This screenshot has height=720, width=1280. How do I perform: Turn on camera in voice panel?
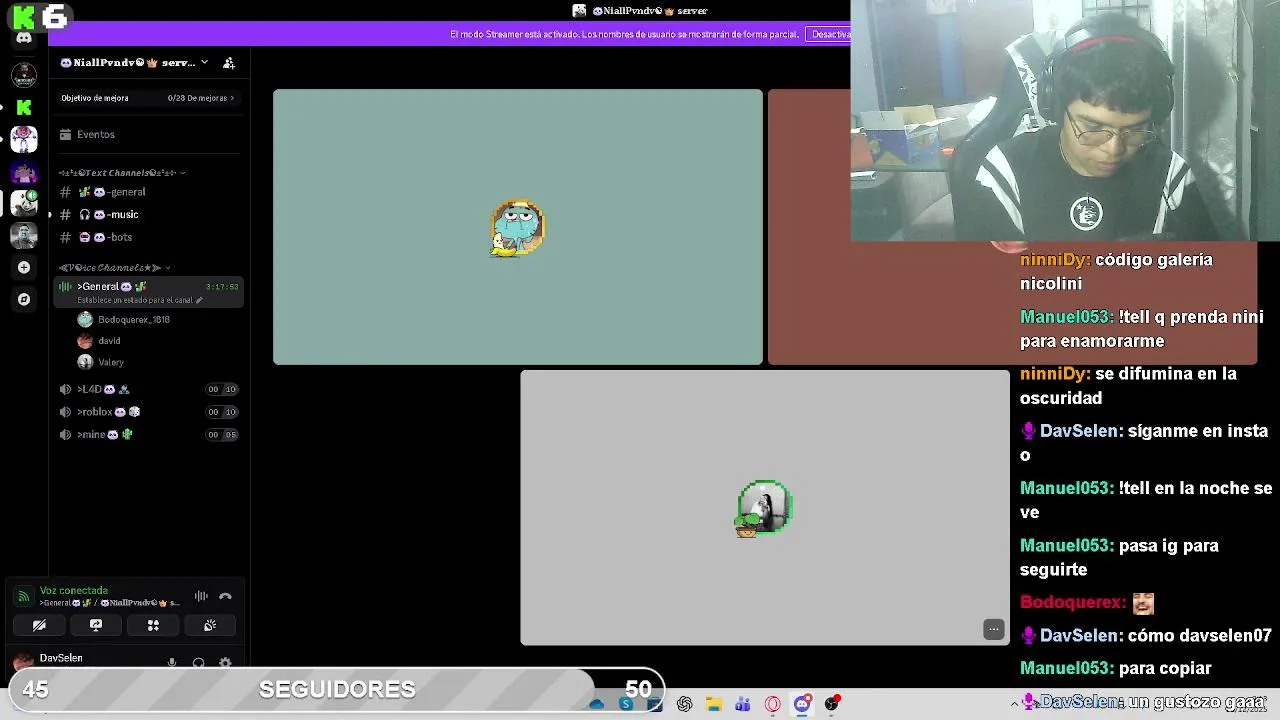coord(39,625)
